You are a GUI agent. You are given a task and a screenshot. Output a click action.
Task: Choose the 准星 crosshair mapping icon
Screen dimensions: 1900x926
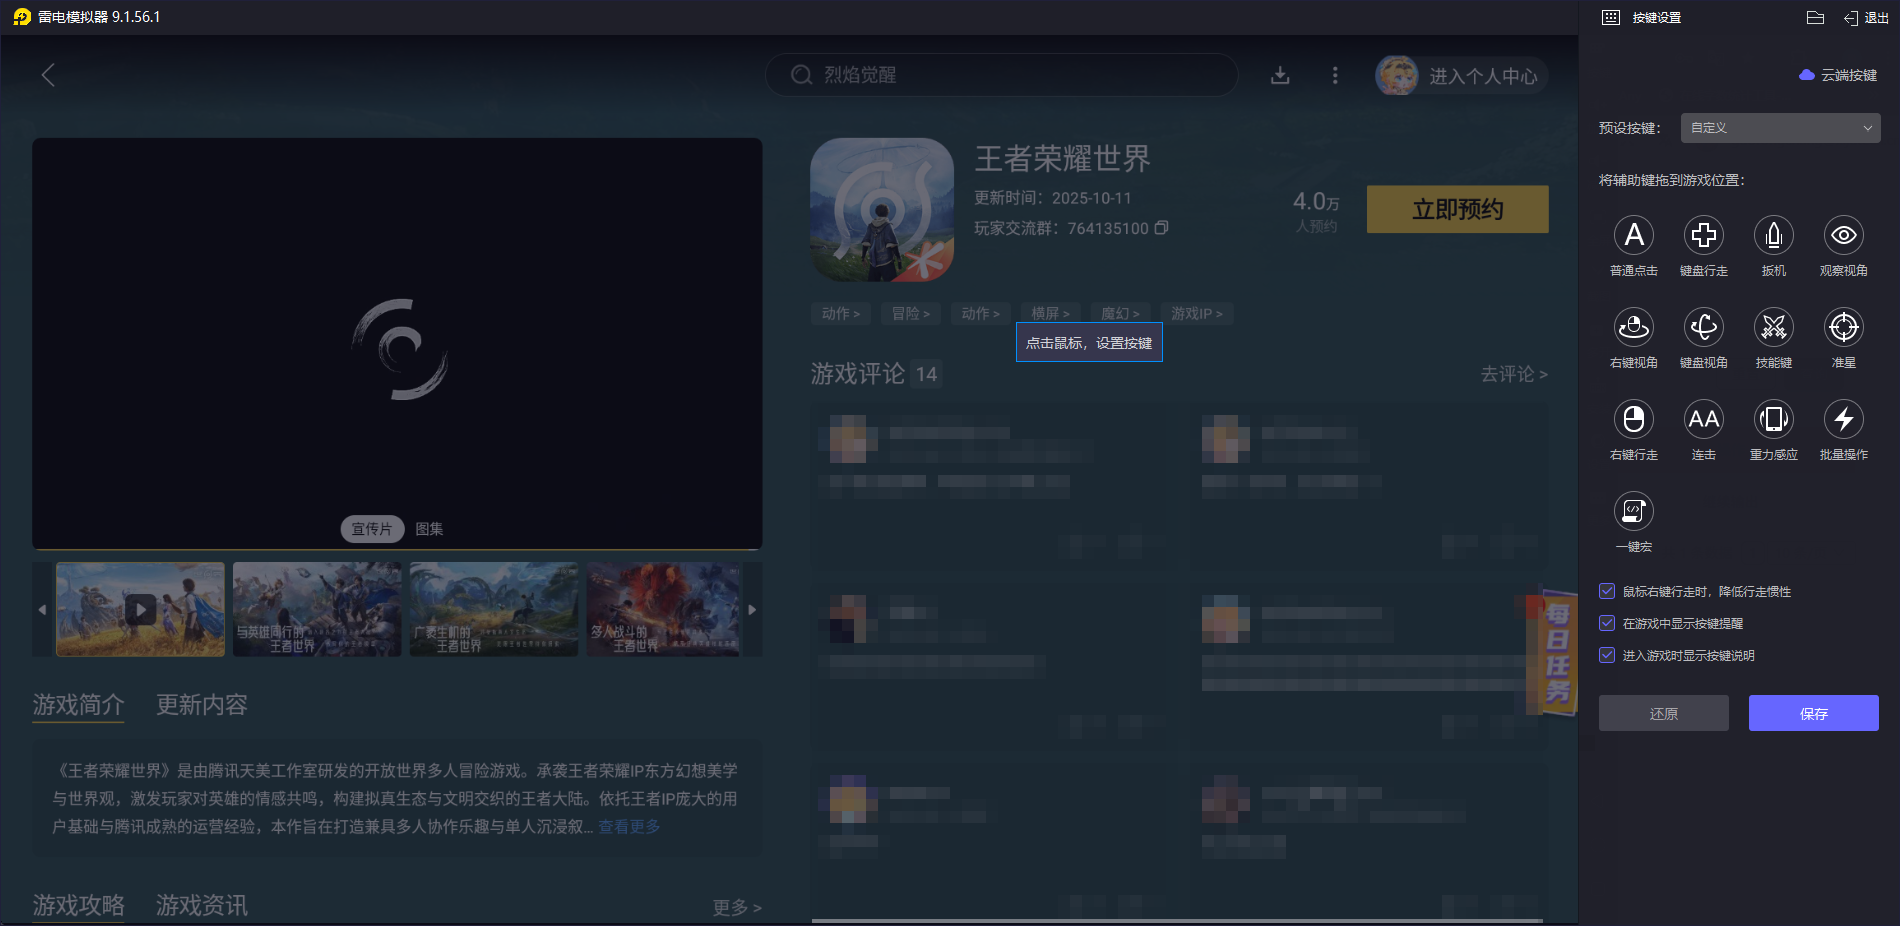tap(1843, 328)
